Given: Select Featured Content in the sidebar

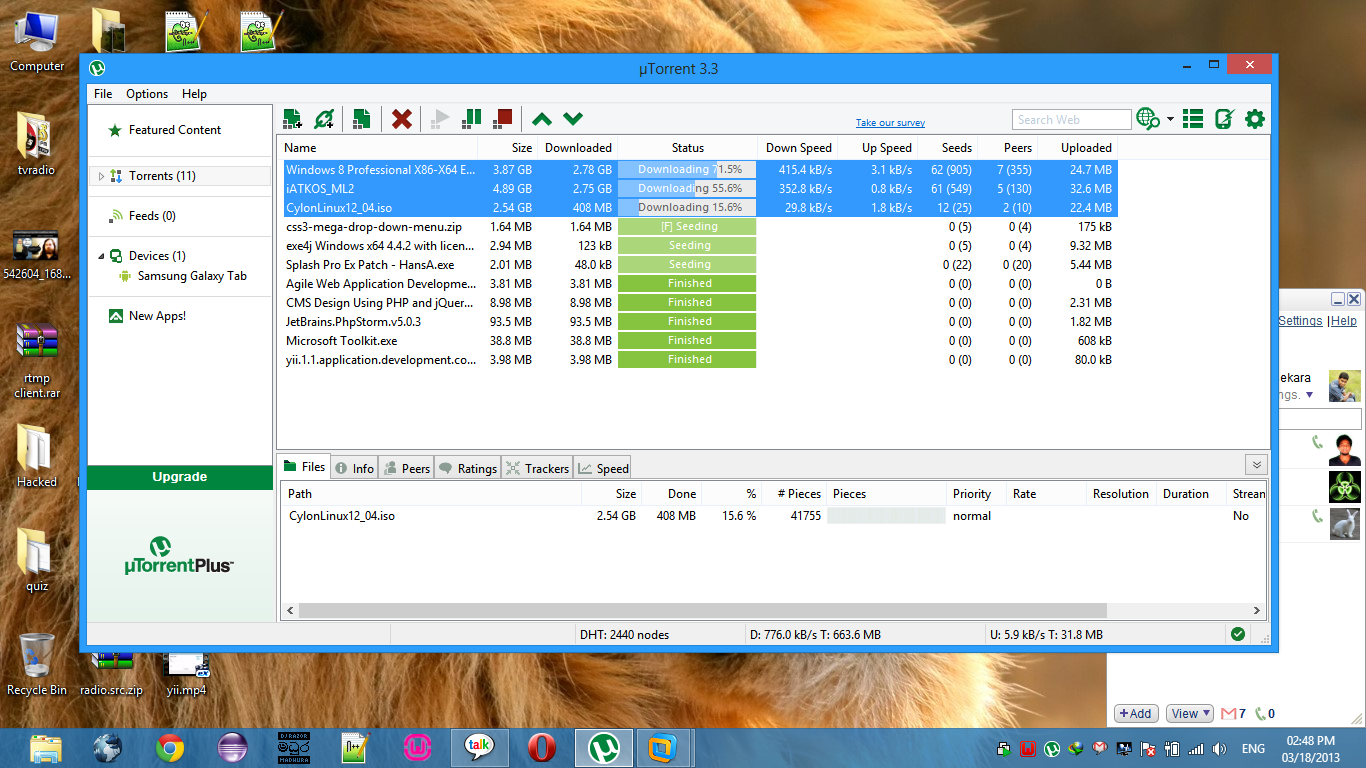Looking at the screenshot, I should click(175, 130).
